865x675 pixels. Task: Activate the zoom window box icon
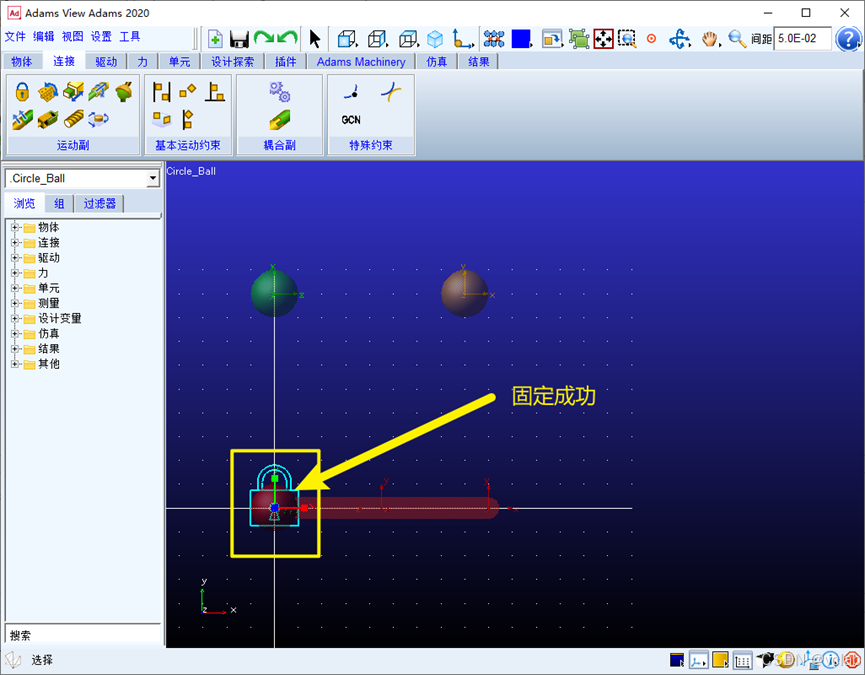tap(627, 39)
